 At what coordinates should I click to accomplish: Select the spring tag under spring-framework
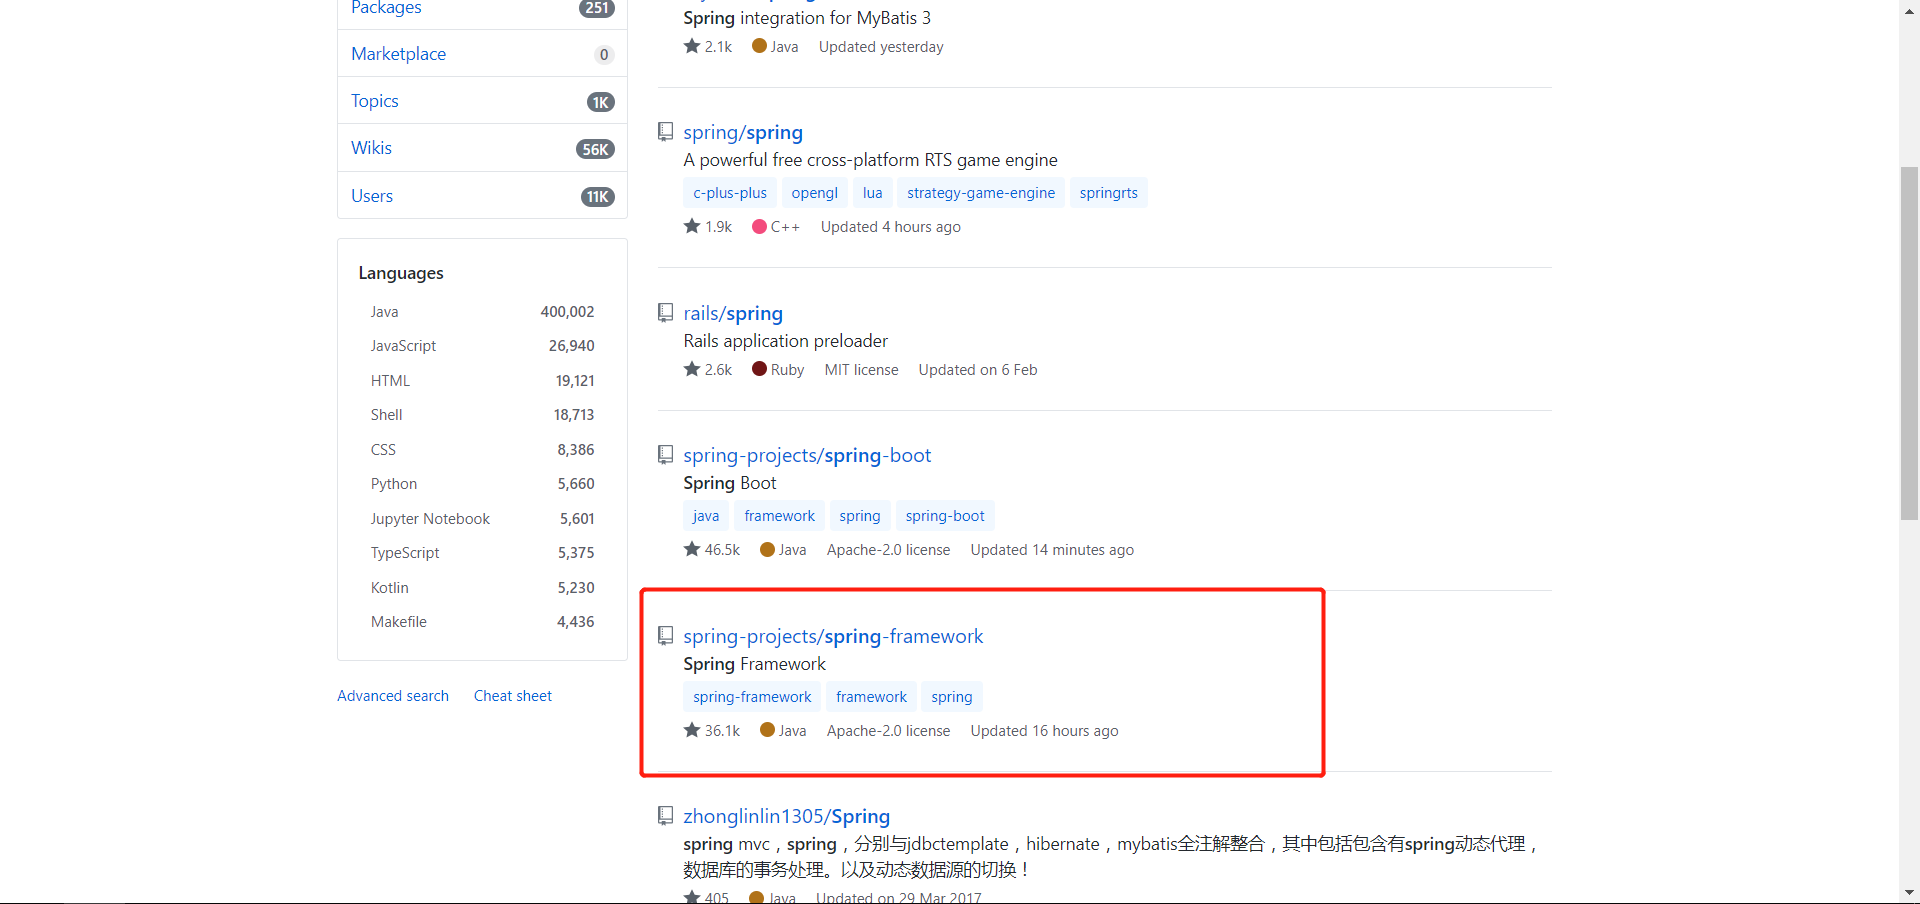(x=952, y=697)
